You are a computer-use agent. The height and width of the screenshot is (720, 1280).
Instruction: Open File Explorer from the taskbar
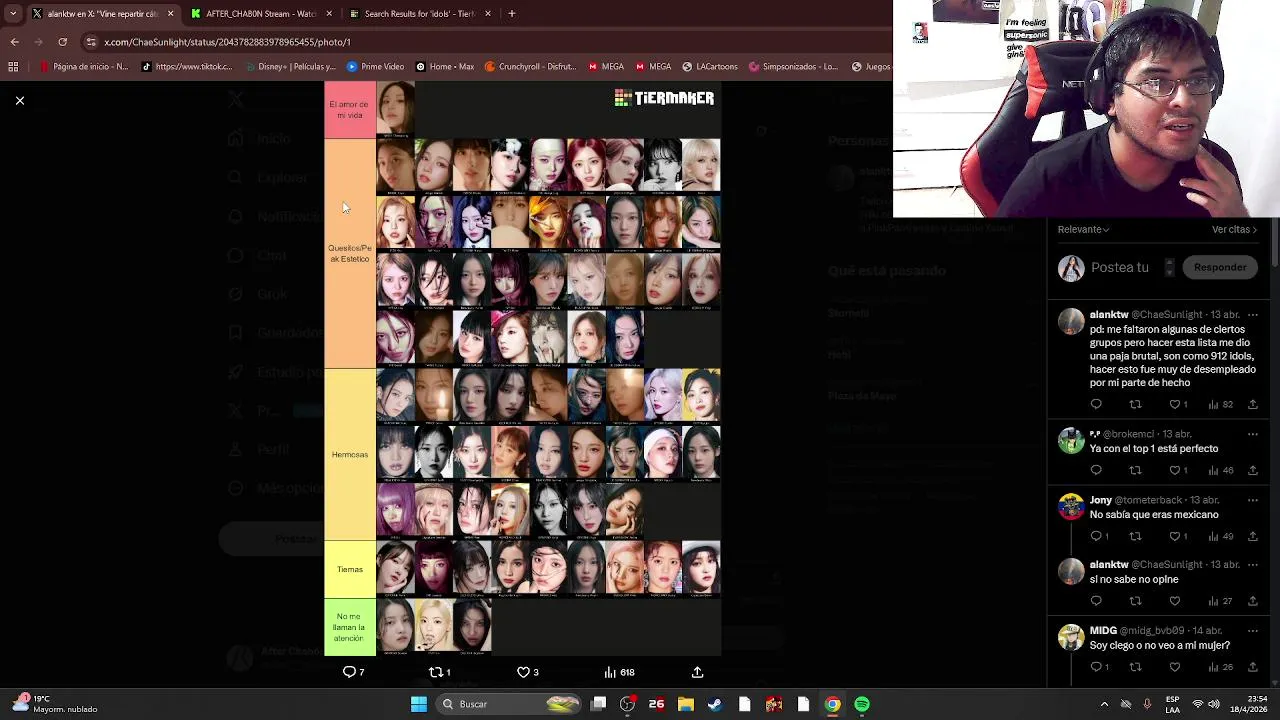click(685, 704)
